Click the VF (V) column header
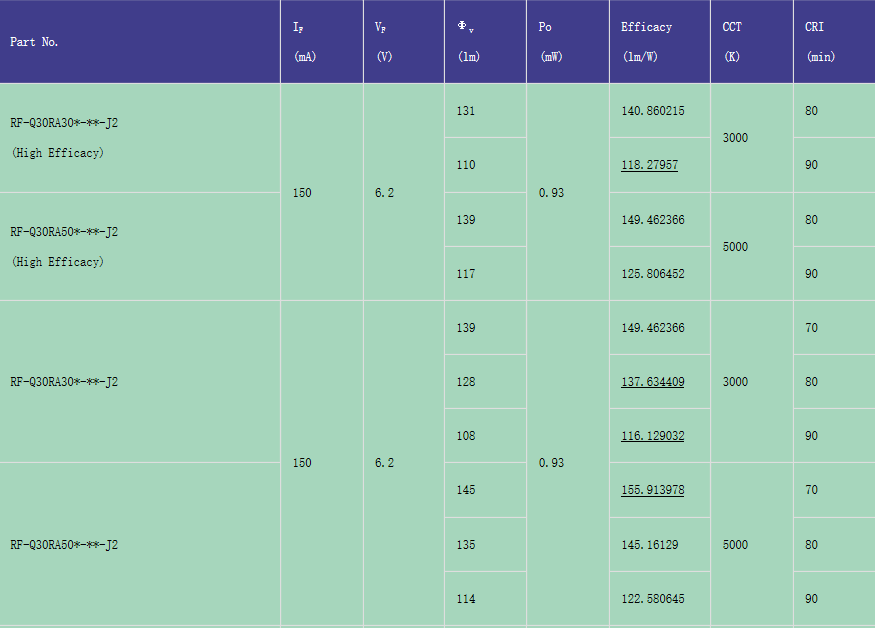 click(x=384, y=42)
